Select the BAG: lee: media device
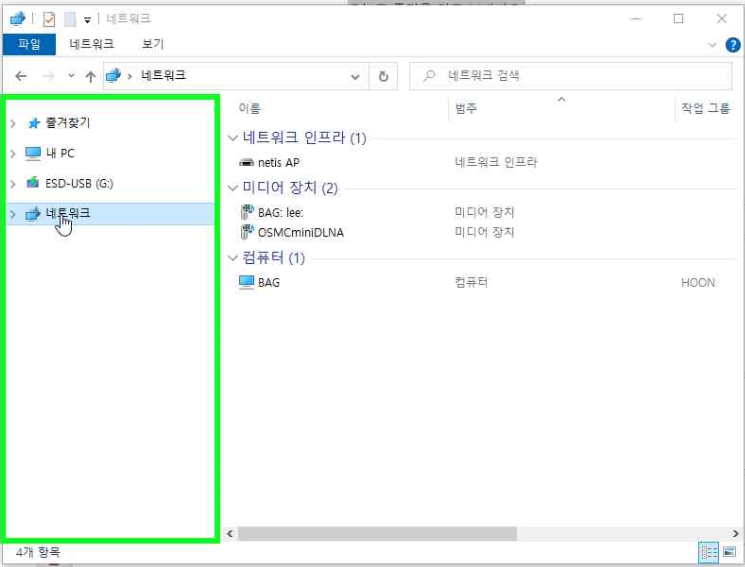 pyautogui.click(x=281, y=212)
